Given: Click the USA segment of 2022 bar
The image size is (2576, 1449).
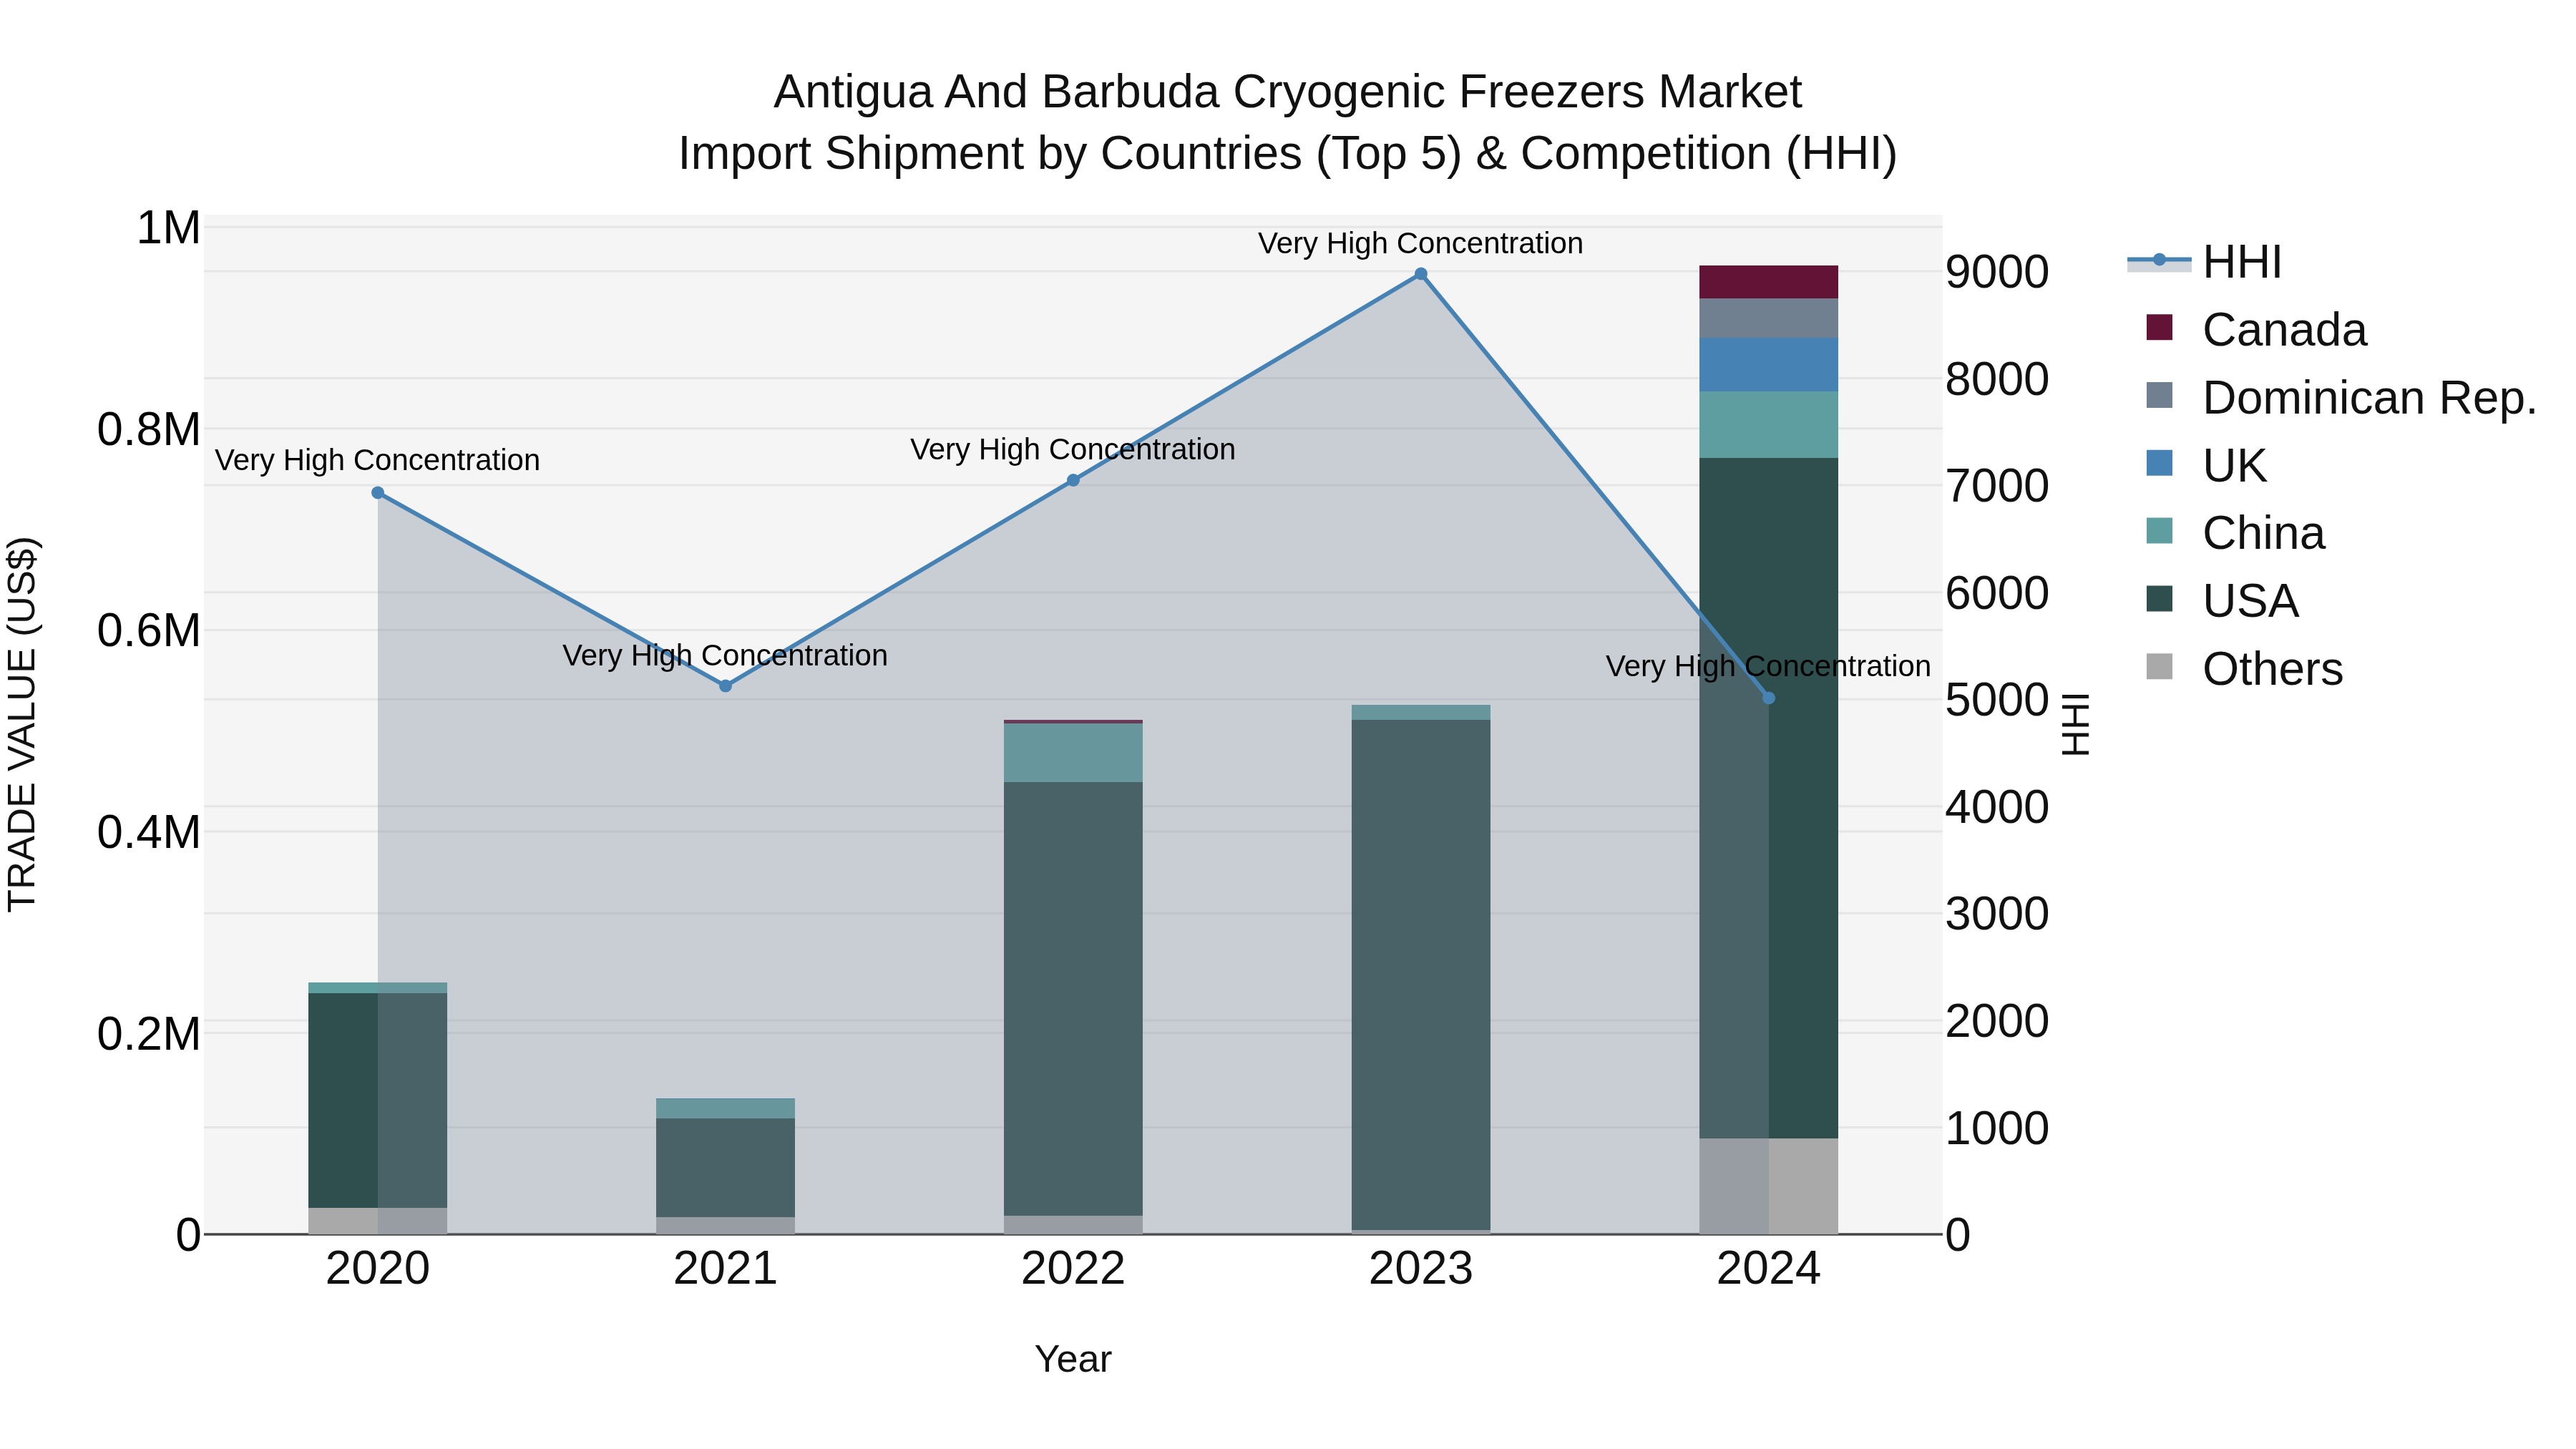Looking at the screenshot, I should coord(1073,999).
